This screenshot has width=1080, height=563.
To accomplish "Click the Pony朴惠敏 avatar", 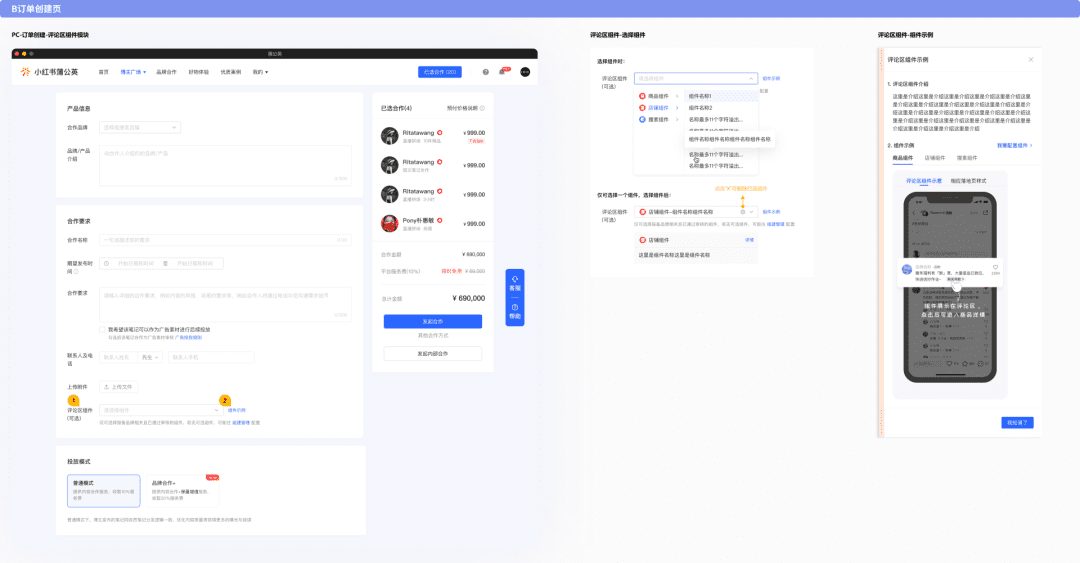I will pos(389,223).
